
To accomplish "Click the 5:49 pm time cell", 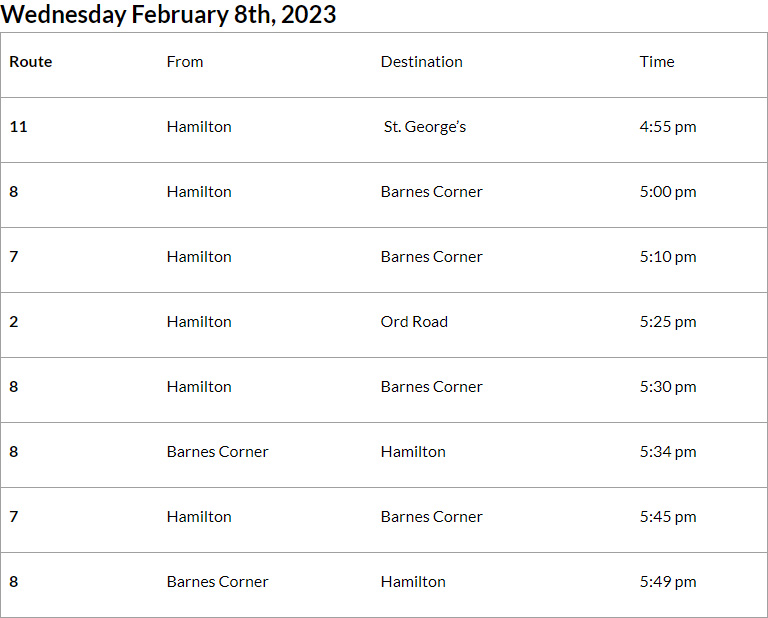I will coord(668,582).
